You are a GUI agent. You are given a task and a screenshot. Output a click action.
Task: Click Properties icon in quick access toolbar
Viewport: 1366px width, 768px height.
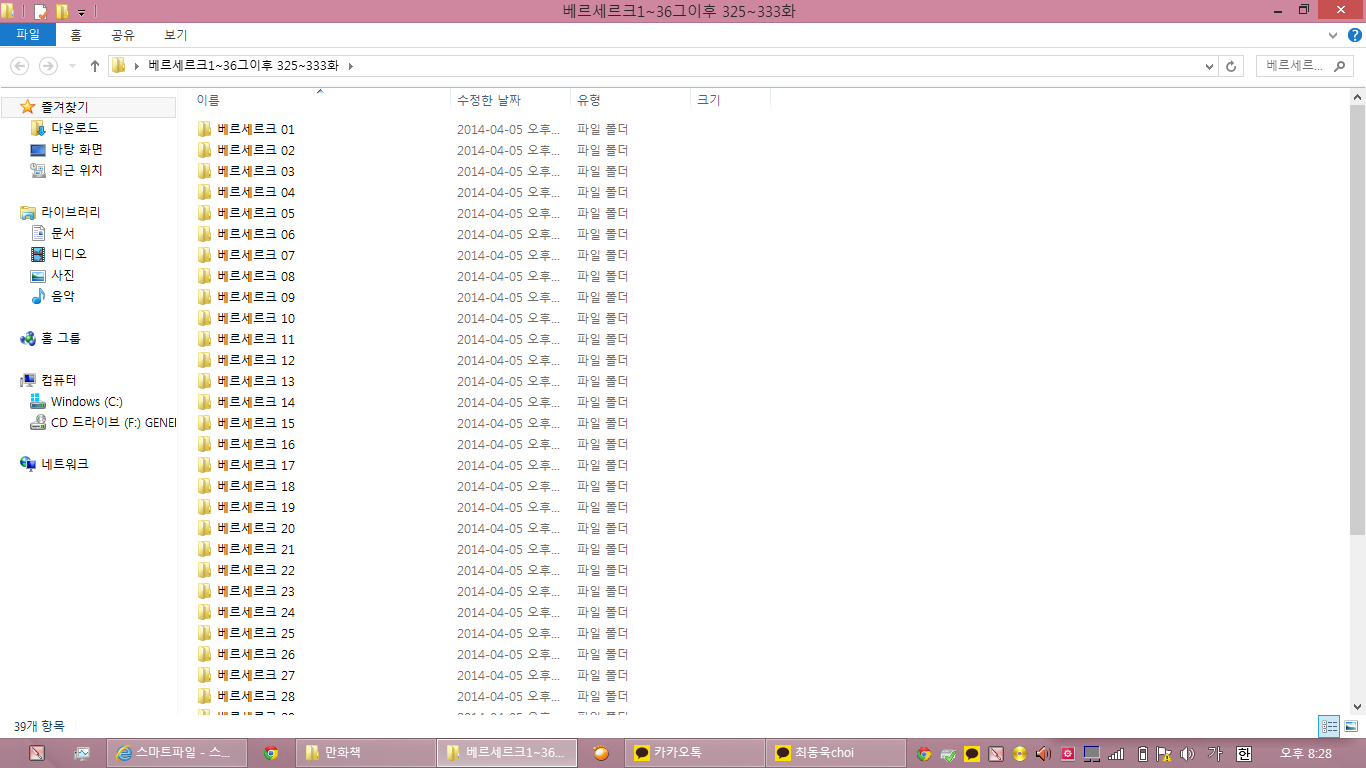[41, 12]
